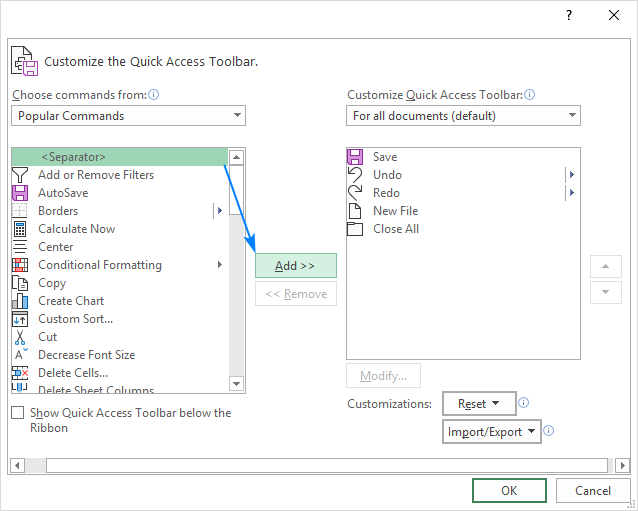
Task: Select the Calculate Now calculator icon
Action: 20,229
